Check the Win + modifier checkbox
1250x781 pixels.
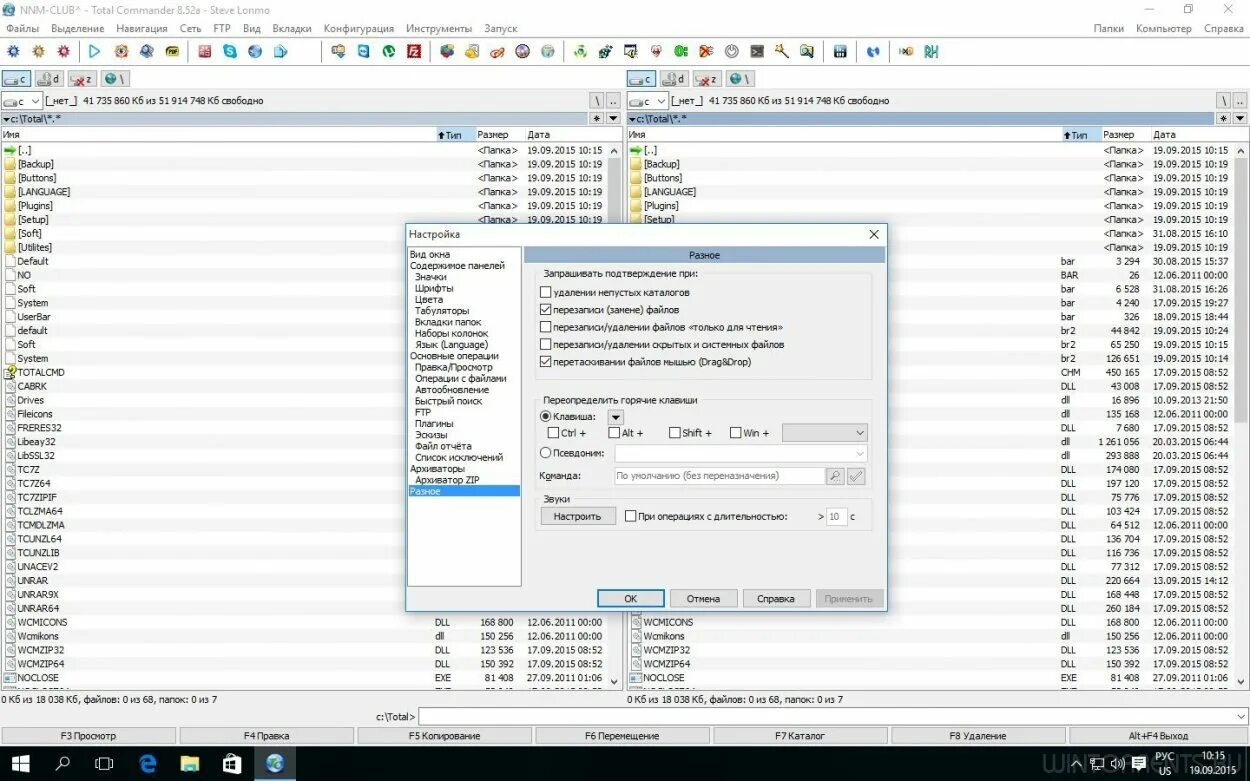tap(735, 433)
